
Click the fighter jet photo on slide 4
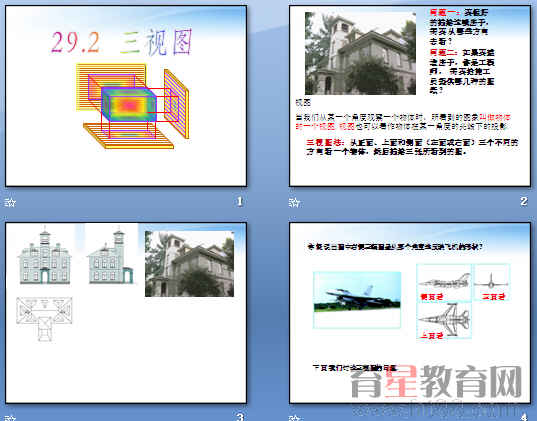click(357, 300)
